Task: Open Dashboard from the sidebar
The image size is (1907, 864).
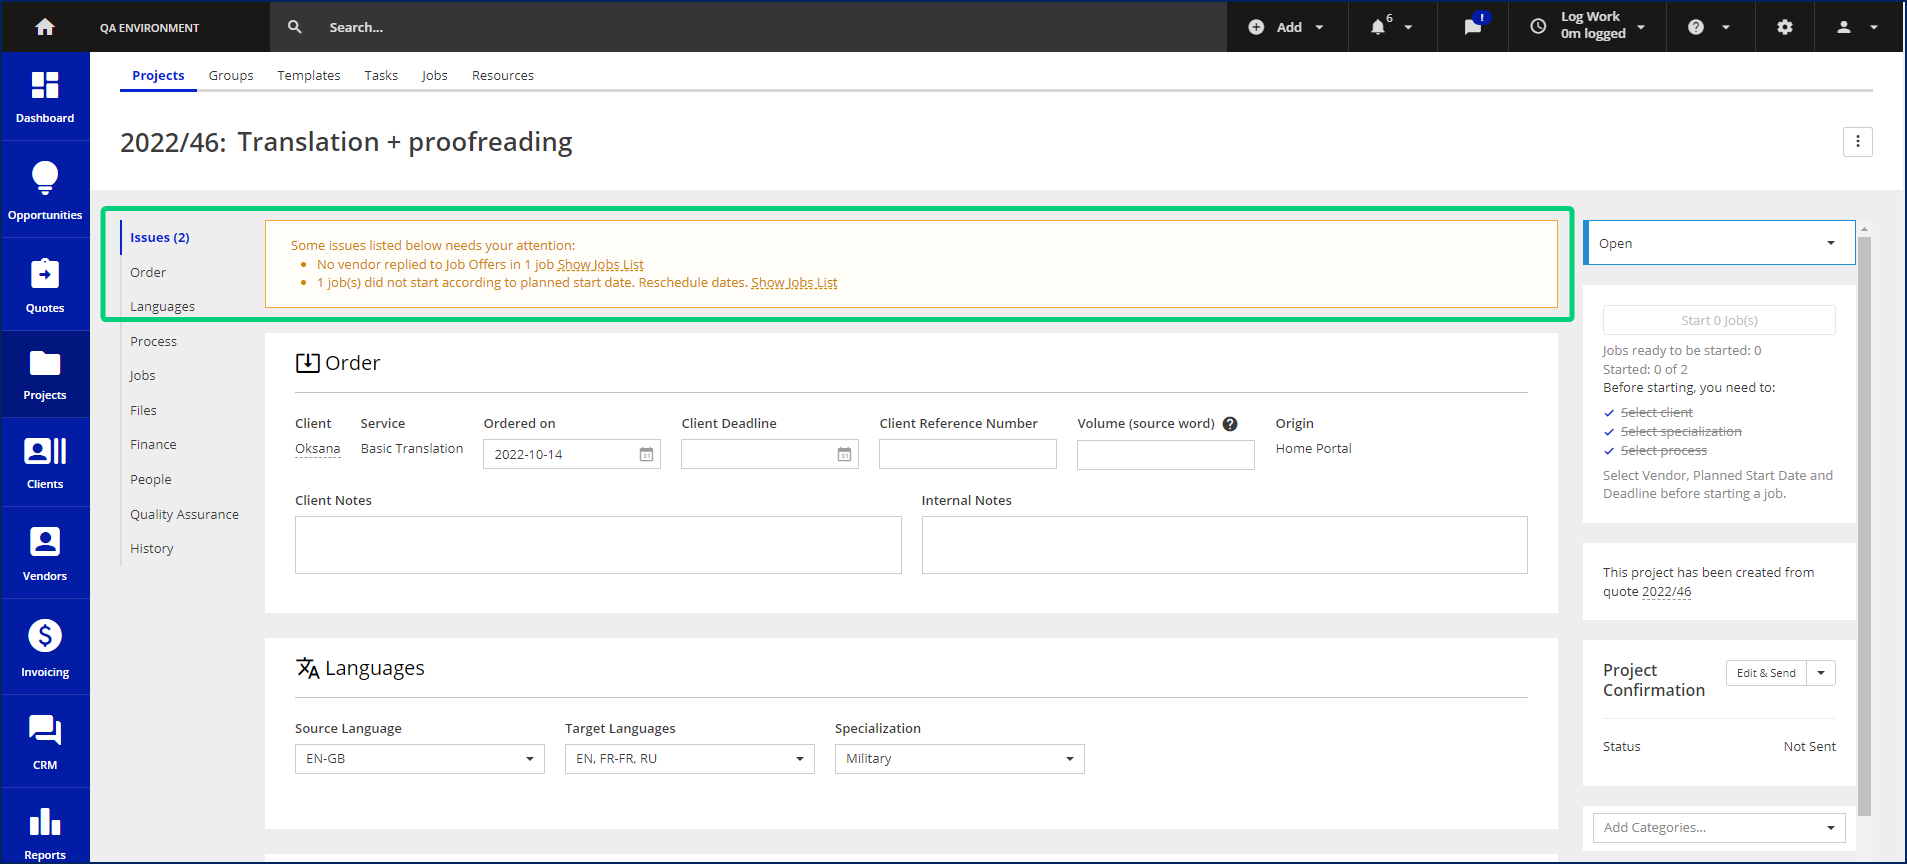Action: 45,97
